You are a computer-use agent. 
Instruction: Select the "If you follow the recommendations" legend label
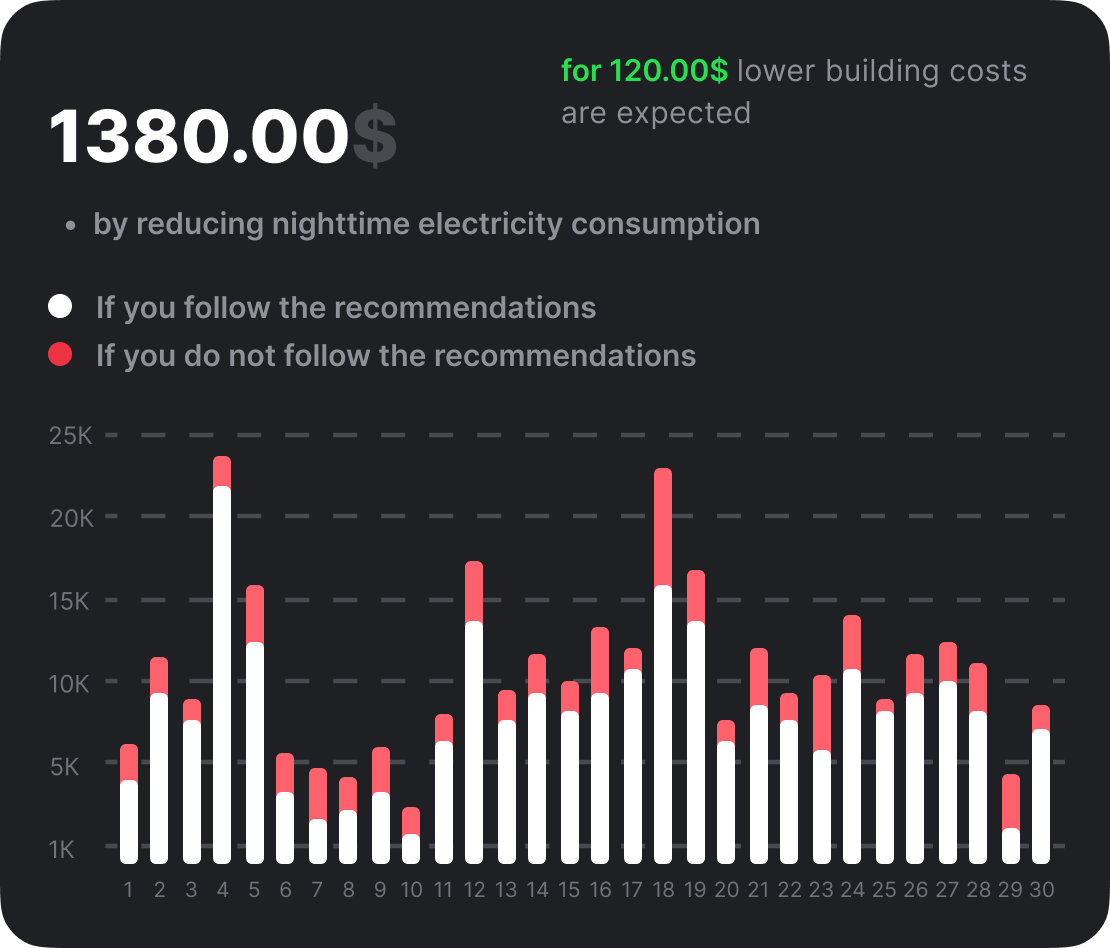click(x=345, y=307)
